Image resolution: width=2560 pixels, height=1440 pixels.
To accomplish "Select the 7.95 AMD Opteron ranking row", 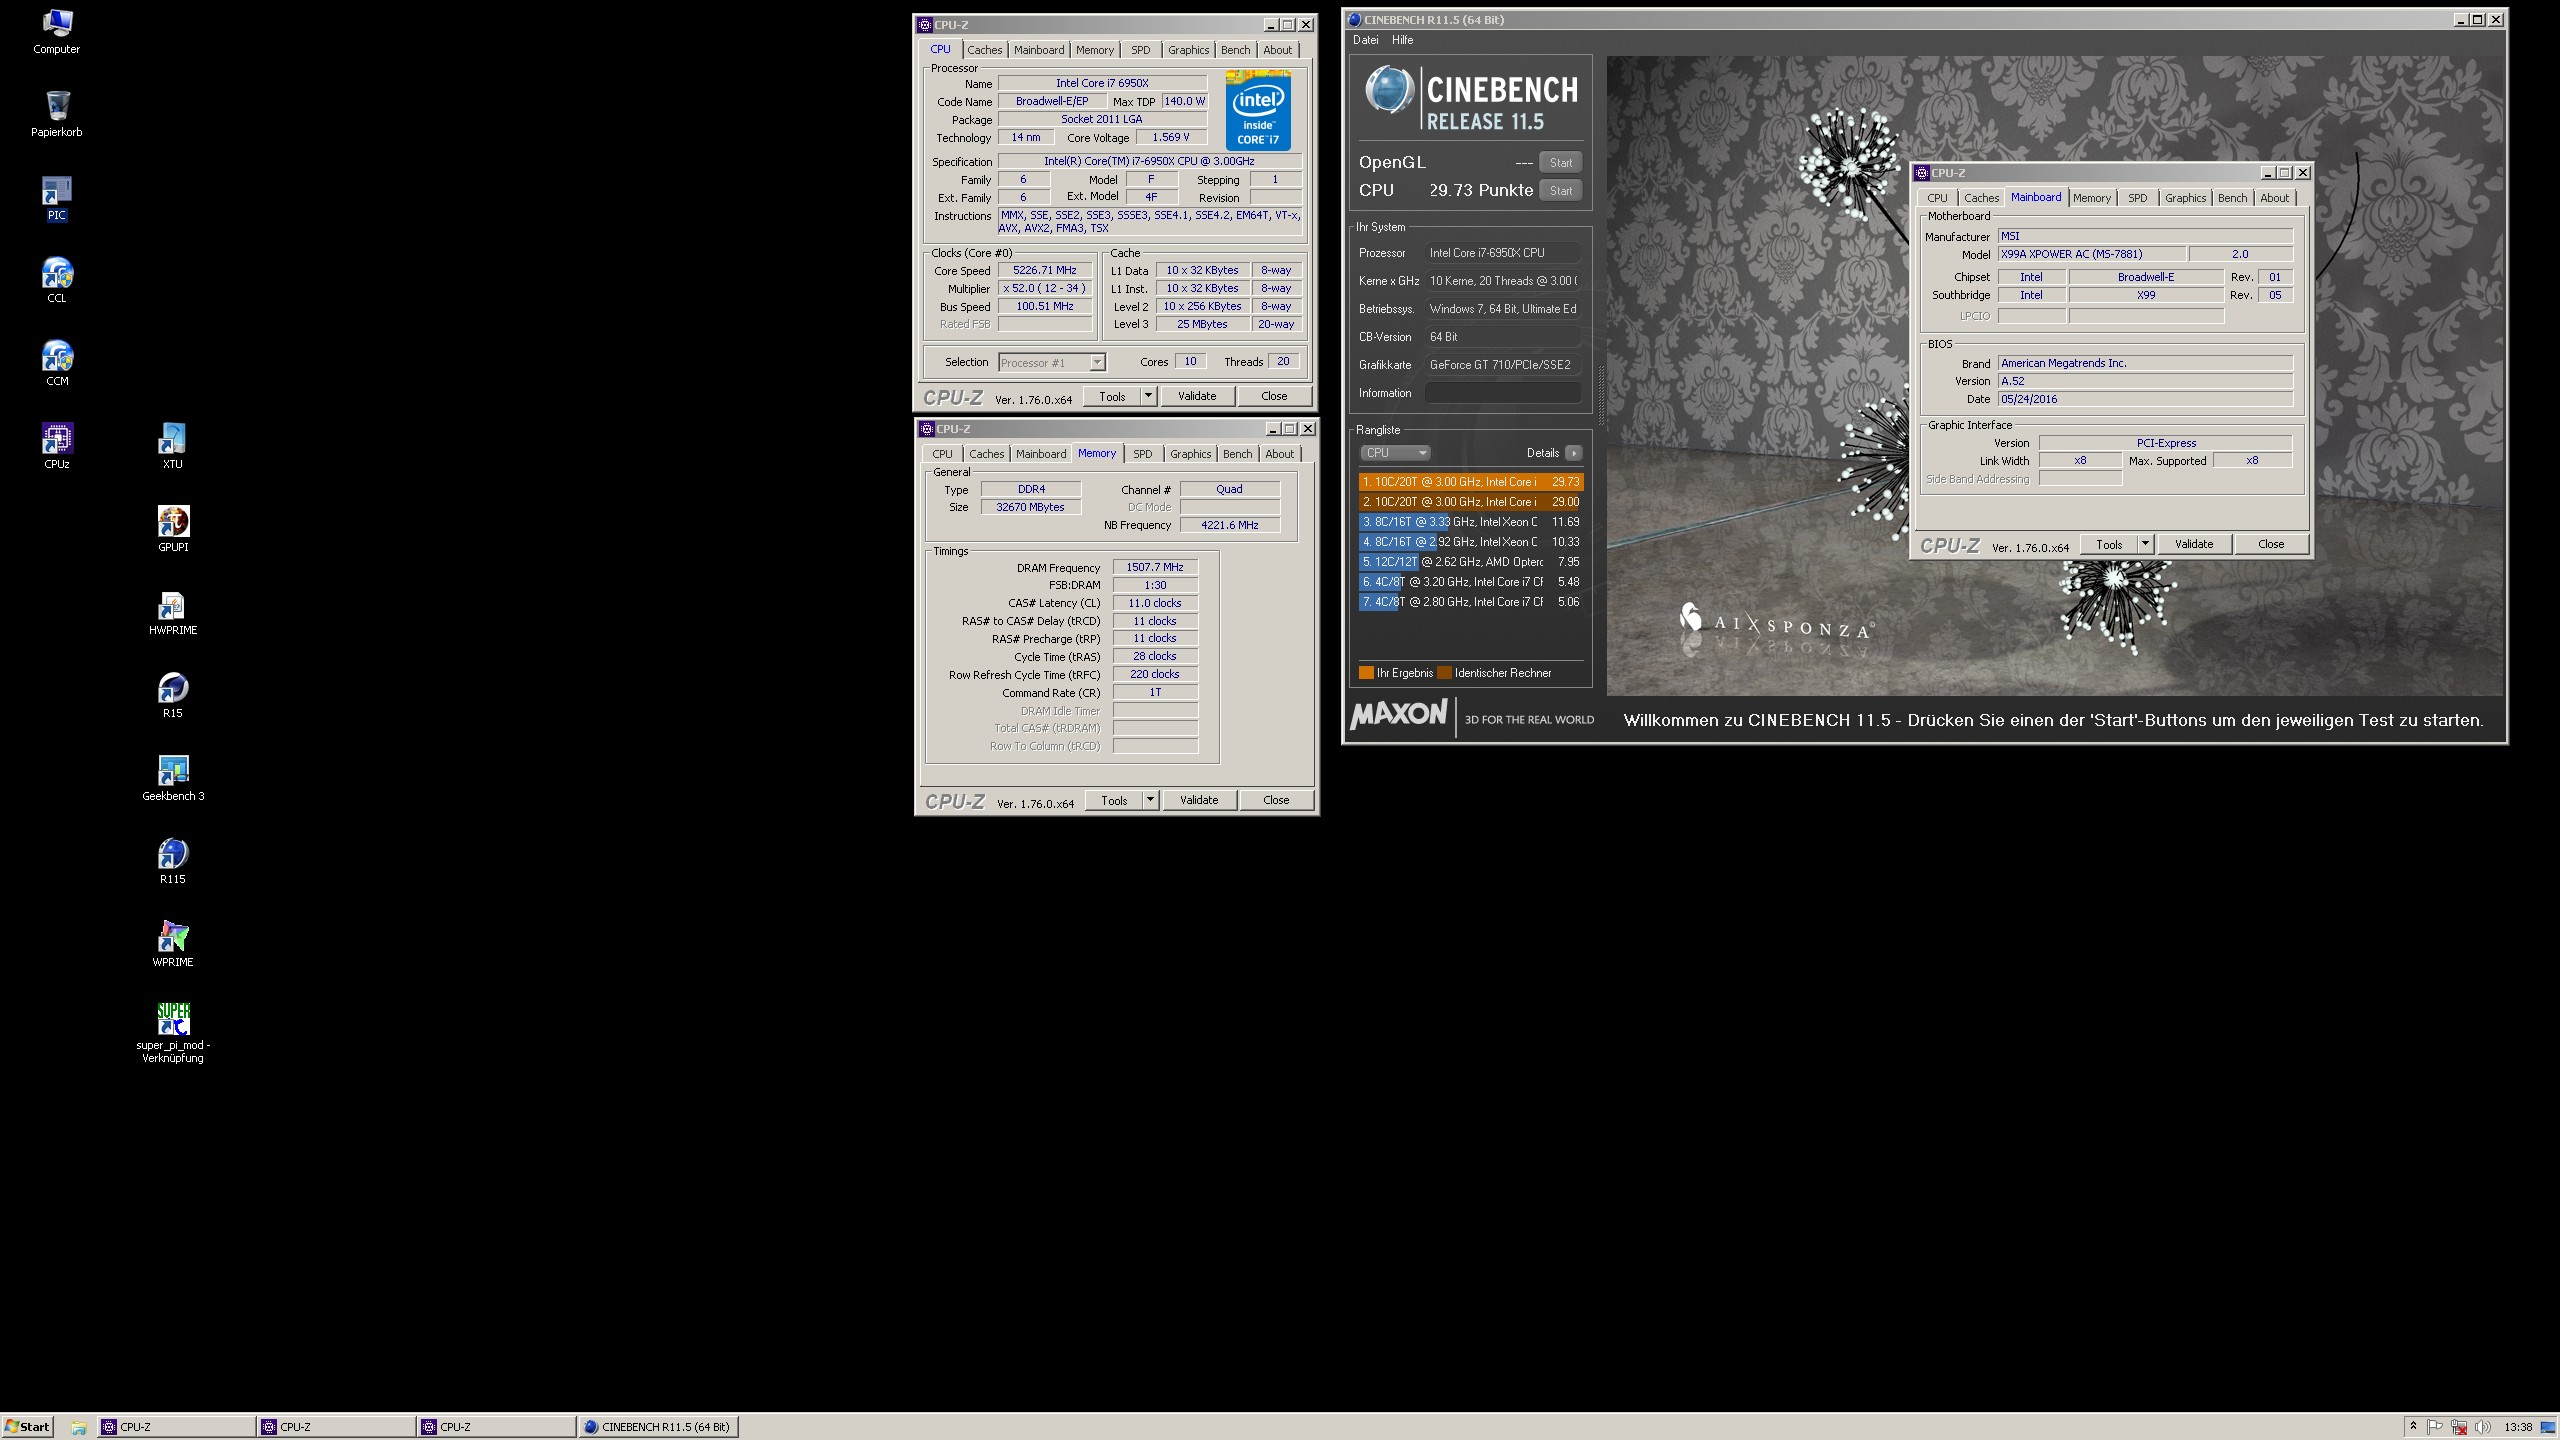I will click(x=1471, y=562).
